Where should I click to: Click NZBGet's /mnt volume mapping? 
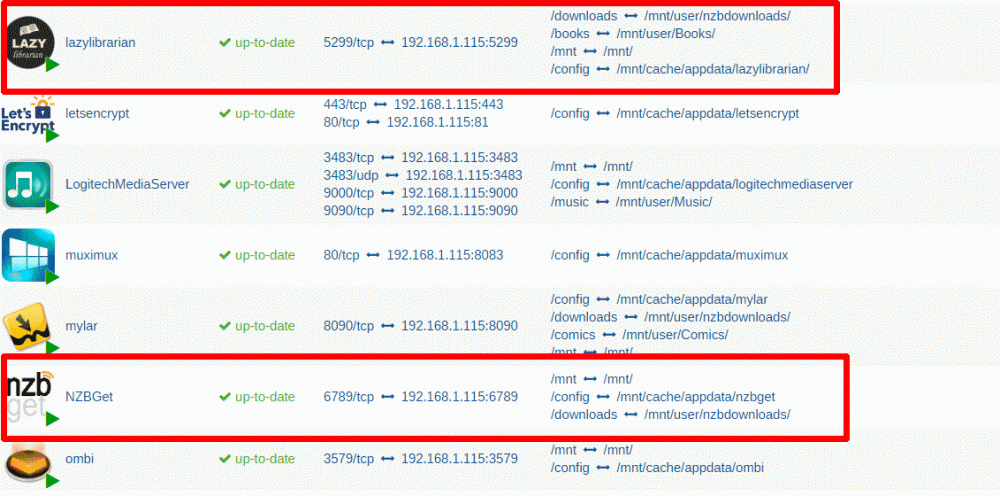pyautogui.click(x=591, y=379)
